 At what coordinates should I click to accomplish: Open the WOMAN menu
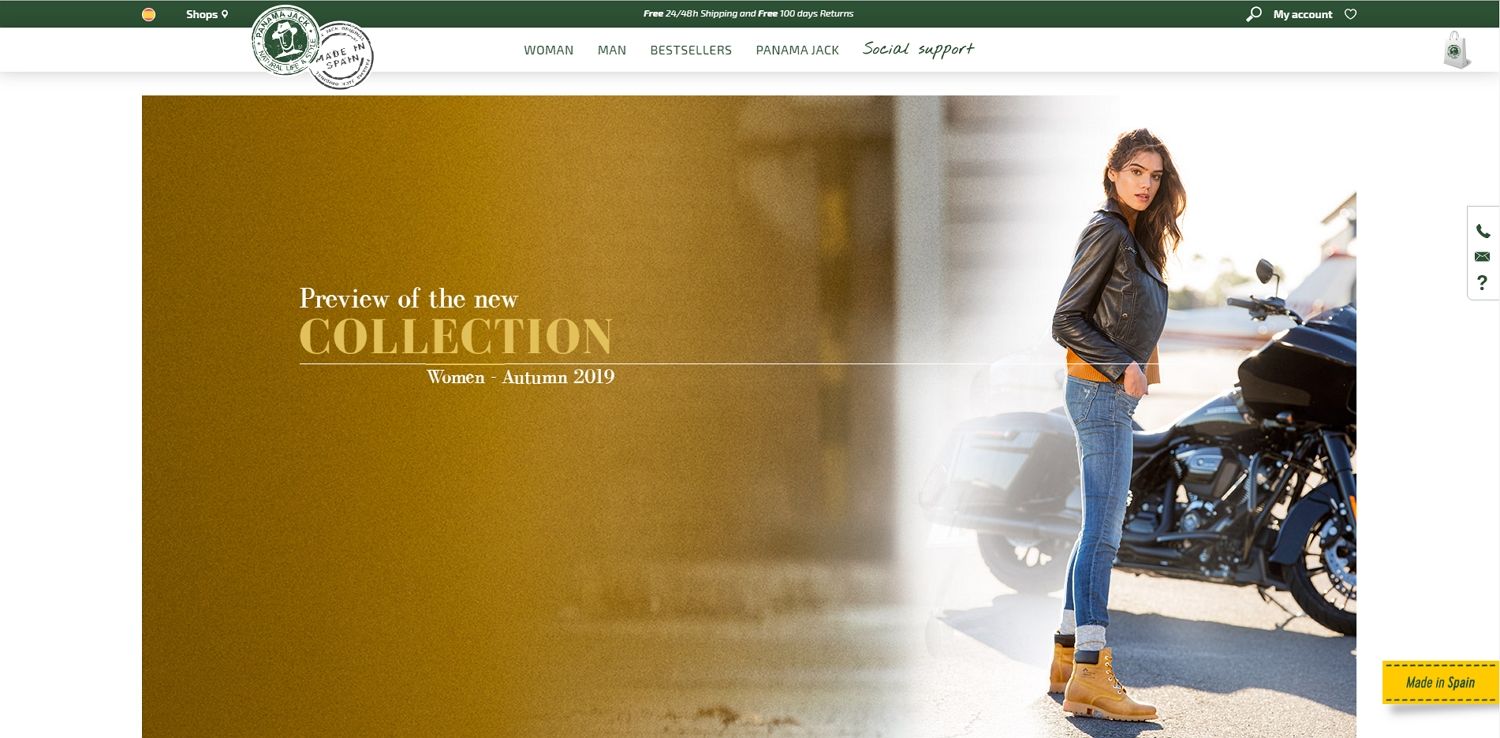pos(549,50)
